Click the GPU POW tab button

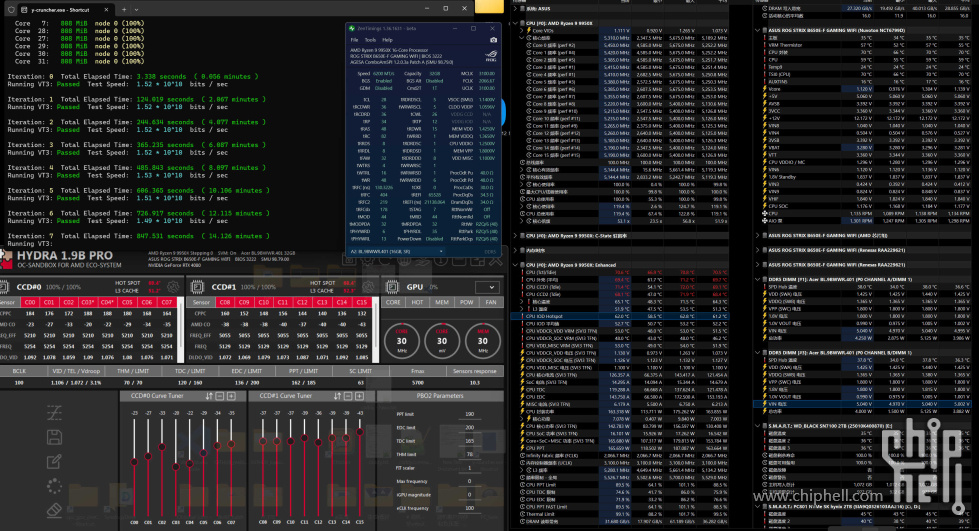pyautogui.click(x=466, y=302)
